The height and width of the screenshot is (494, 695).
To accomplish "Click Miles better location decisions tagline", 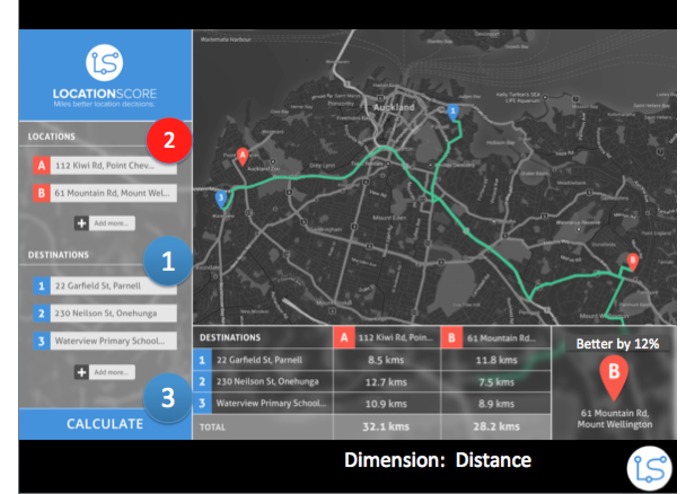I will click(x=104, y=104).
